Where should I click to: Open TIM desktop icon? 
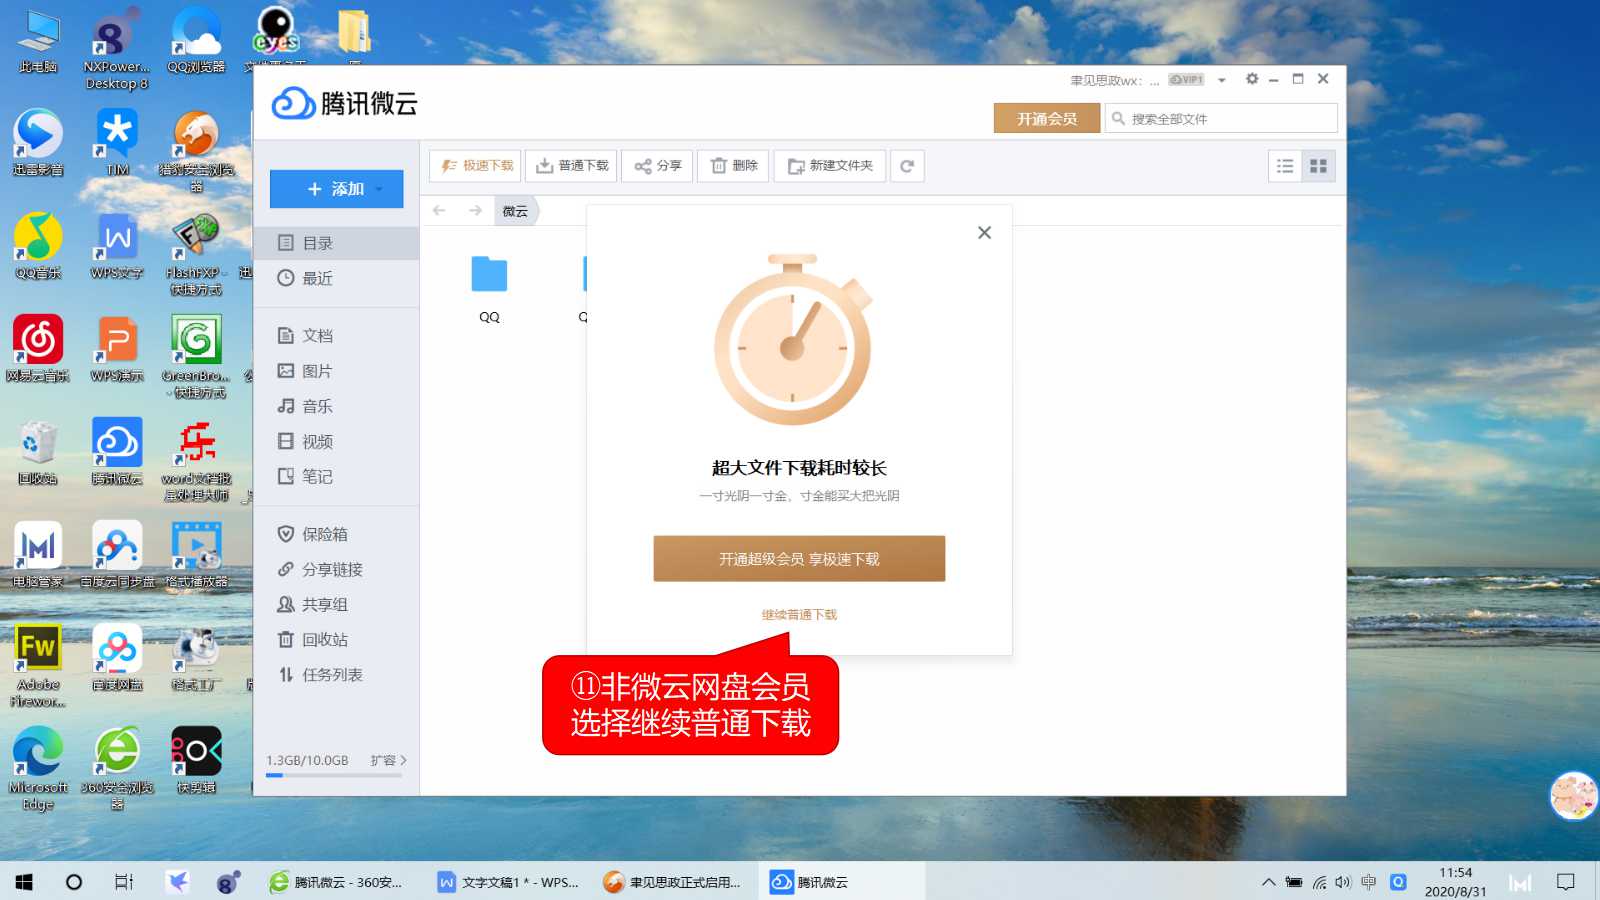point(117,143)
